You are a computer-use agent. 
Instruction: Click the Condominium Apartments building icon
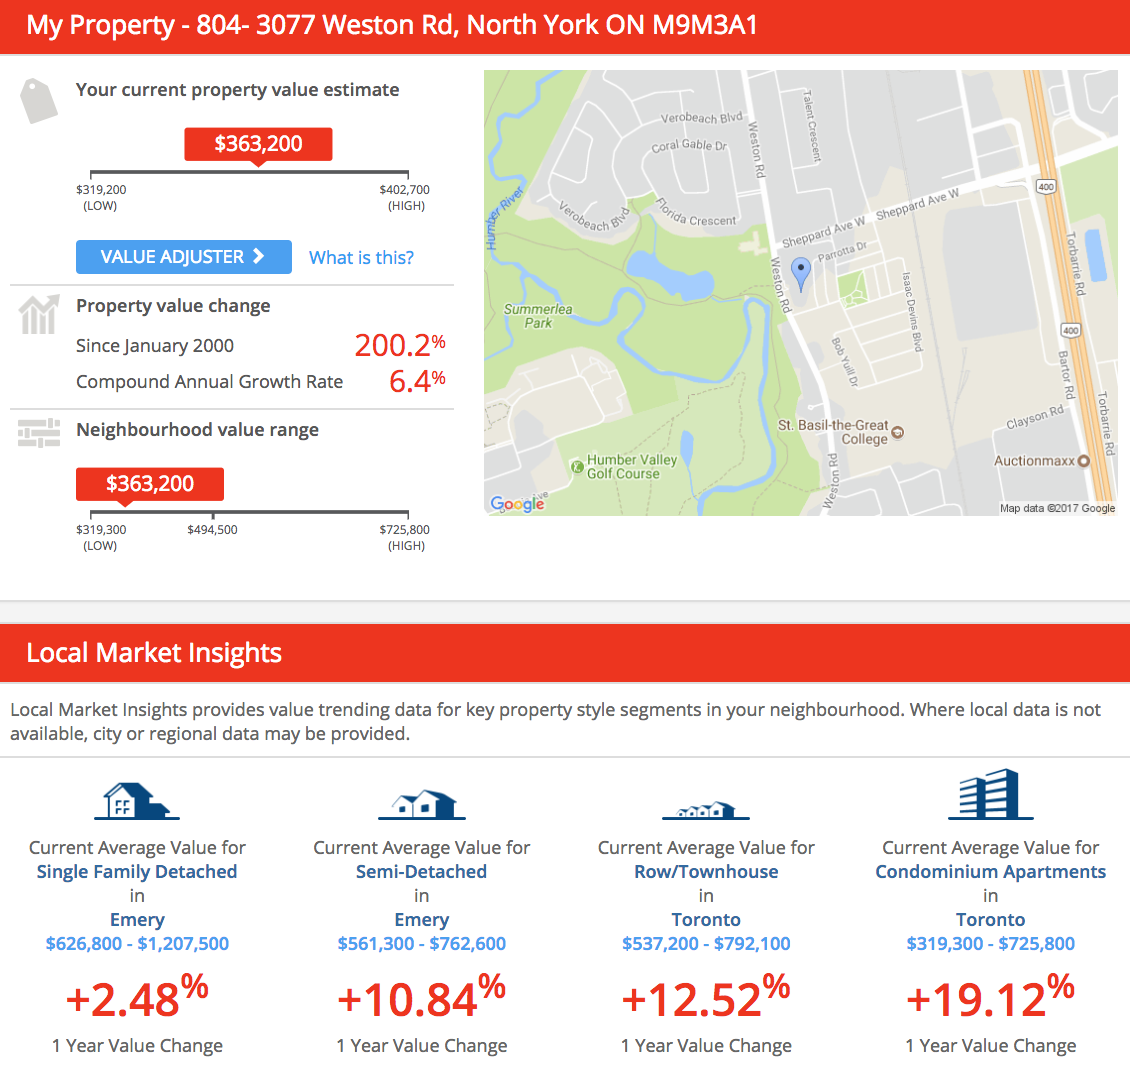(x=990, y=795)
